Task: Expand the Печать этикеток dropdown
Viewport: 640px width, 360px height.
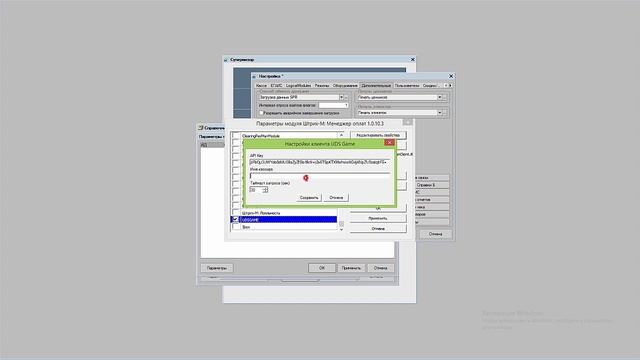Action: click(440, 112)
